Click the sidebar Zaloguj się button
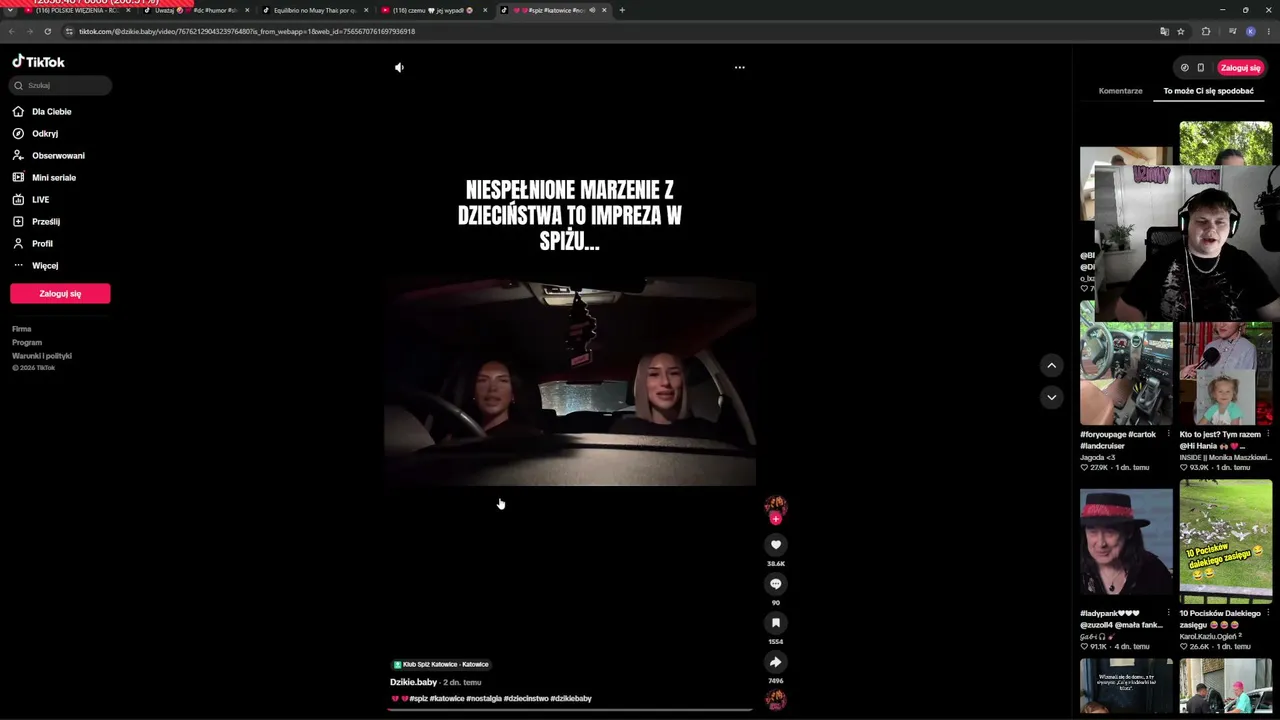 pyautogui.click(x=60, y=294)
